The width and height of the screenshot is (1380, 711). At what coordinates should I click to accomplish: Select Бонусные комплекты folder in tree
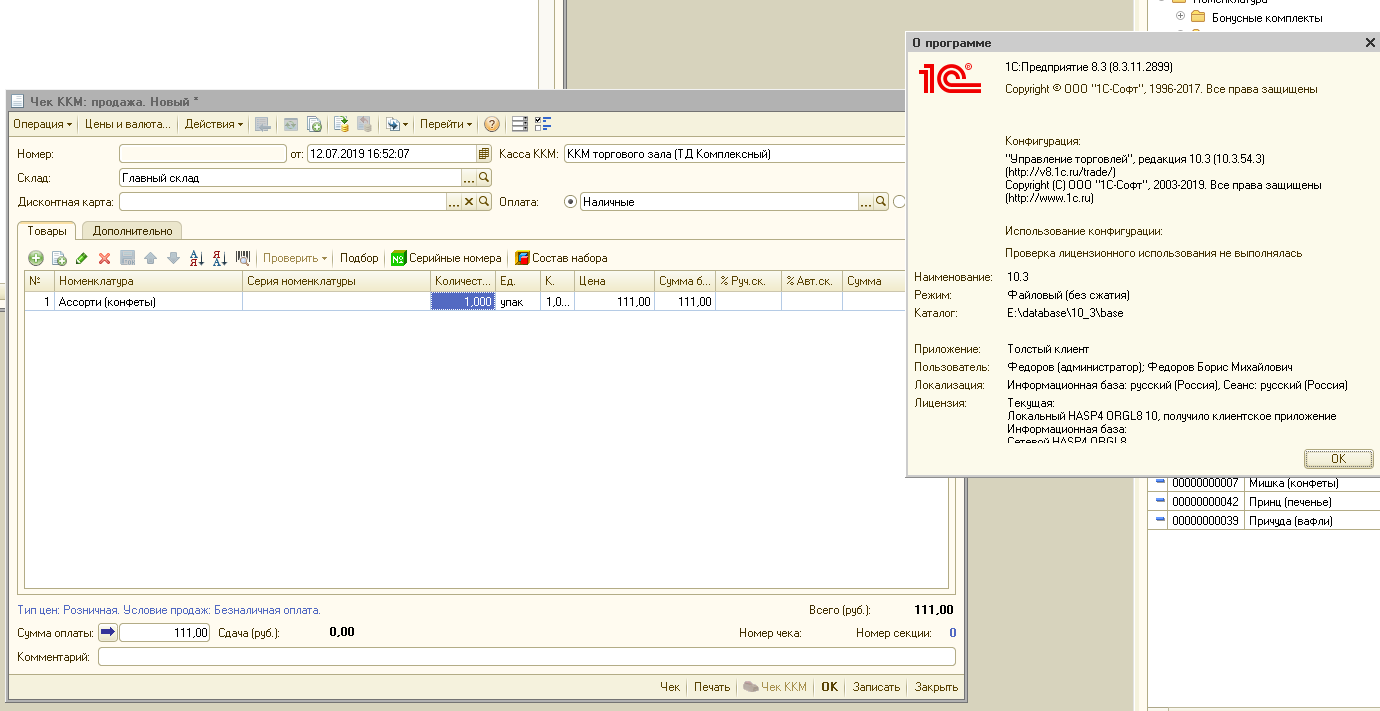[1267, 17]
